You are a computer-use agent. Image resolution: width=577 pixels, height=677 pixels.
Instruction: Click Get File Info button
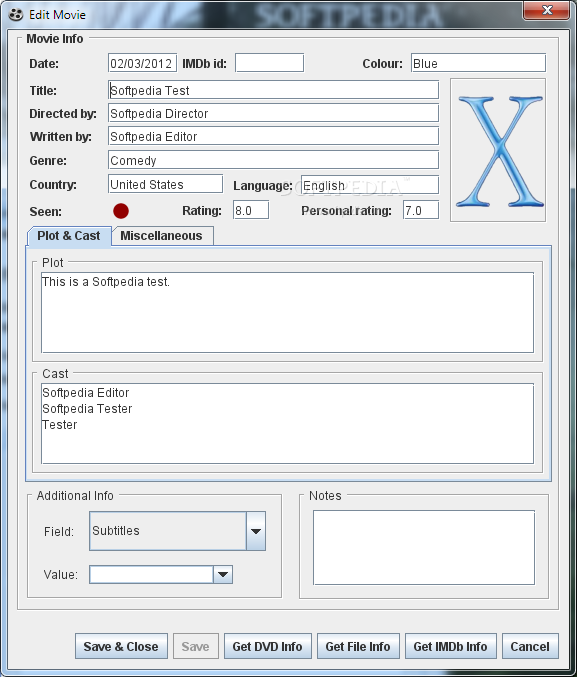358,646
